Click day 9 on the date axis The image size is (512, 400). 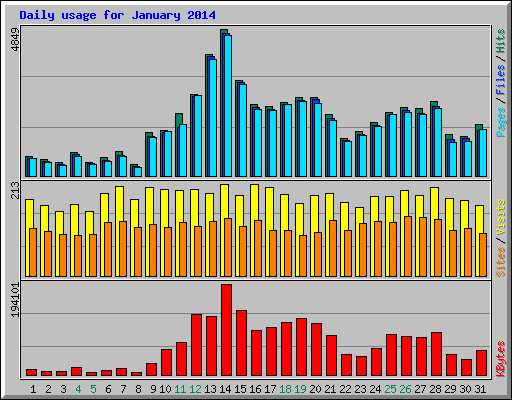tap(153, 389)
